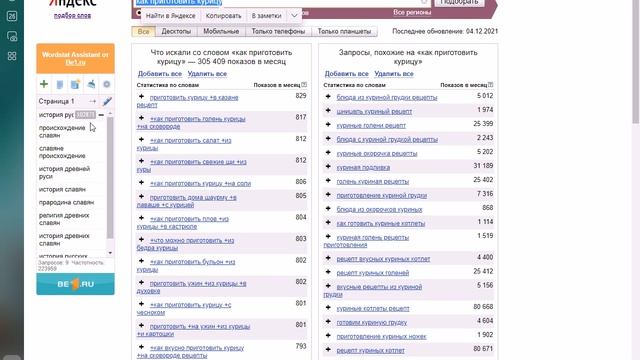Screen dimensions: 640x360
Task: Click the copy list icon in Wordstat Assistant
Action: 60,84
